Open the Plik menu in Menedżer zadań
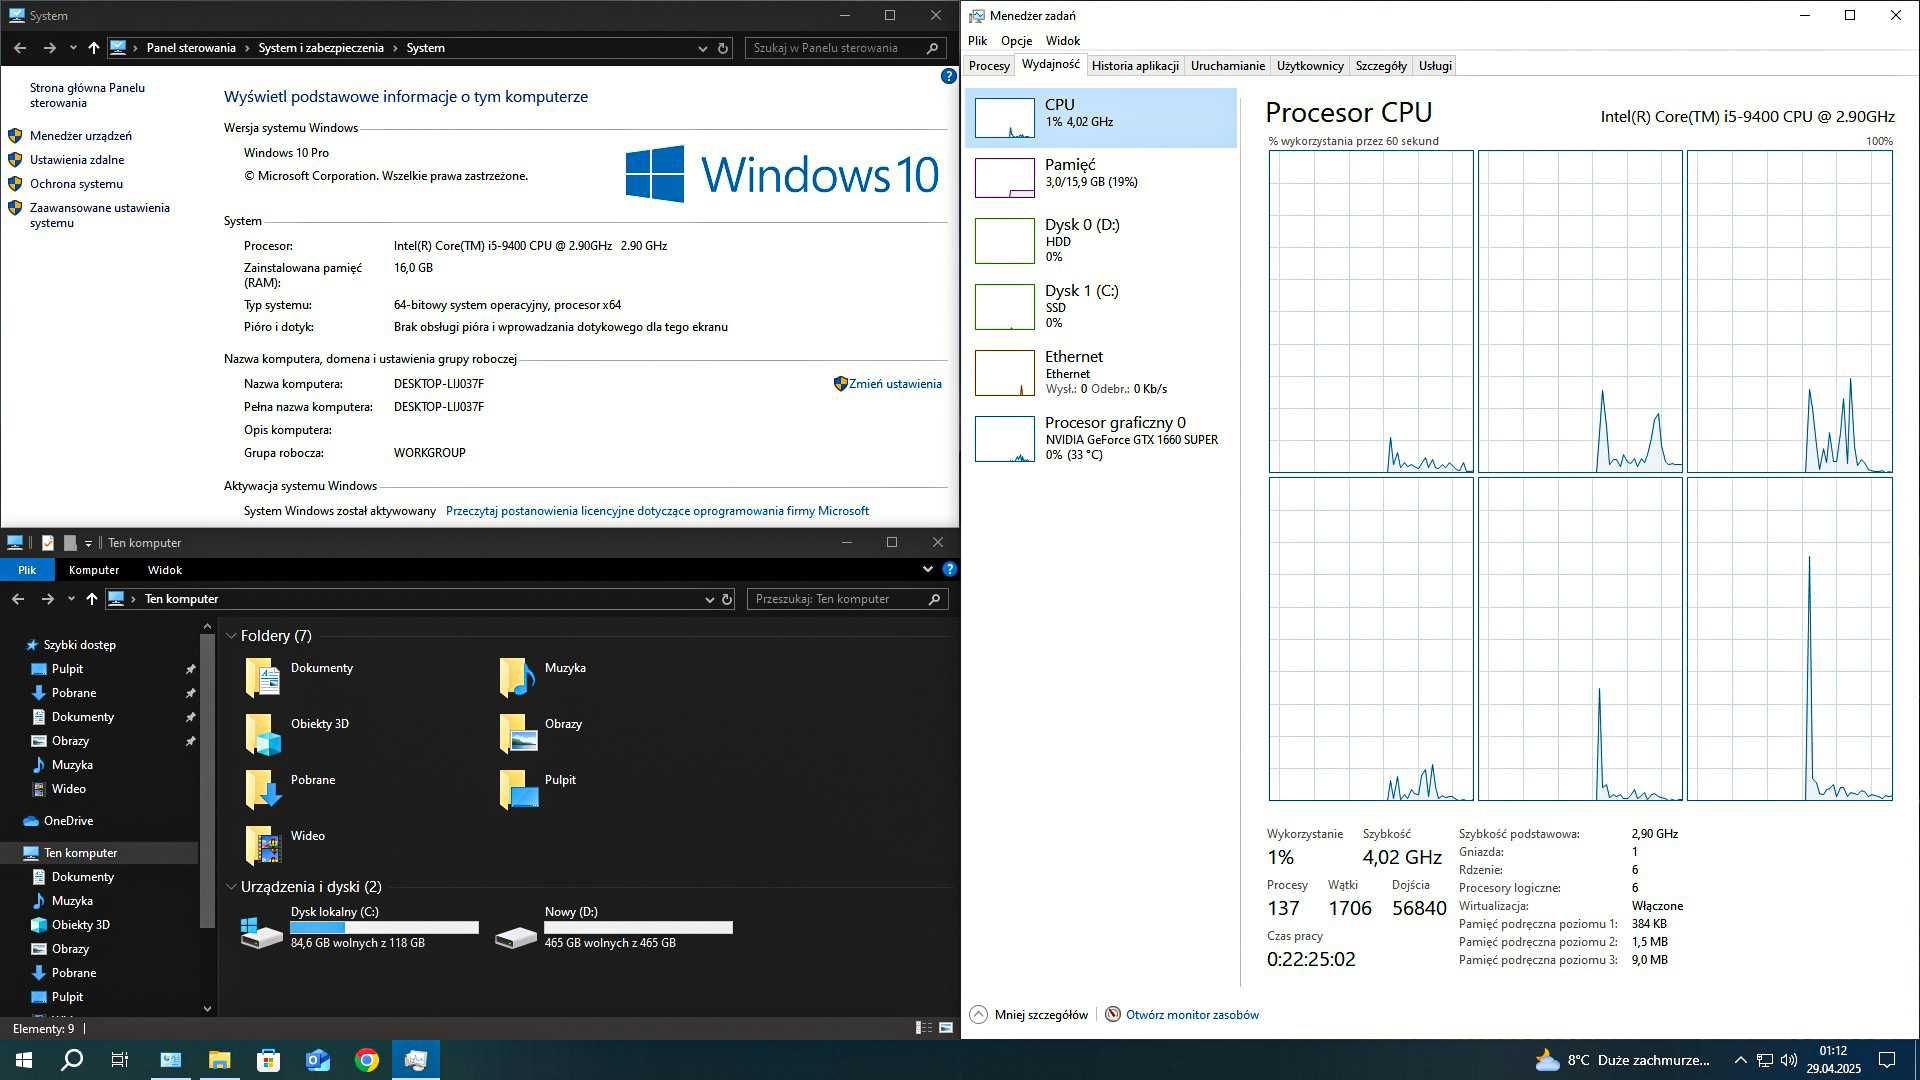The width and height of the screenshot is (1920, 1080). tap(977, 41)
